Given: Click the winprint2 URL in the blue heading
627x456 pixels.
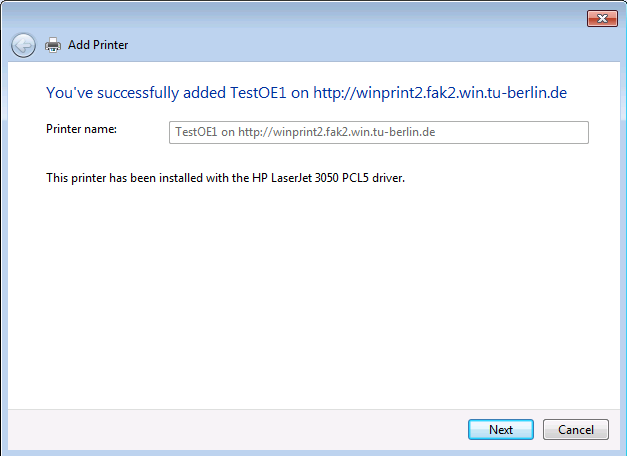Looking at the screenshot, I should [x=441, y=93].
